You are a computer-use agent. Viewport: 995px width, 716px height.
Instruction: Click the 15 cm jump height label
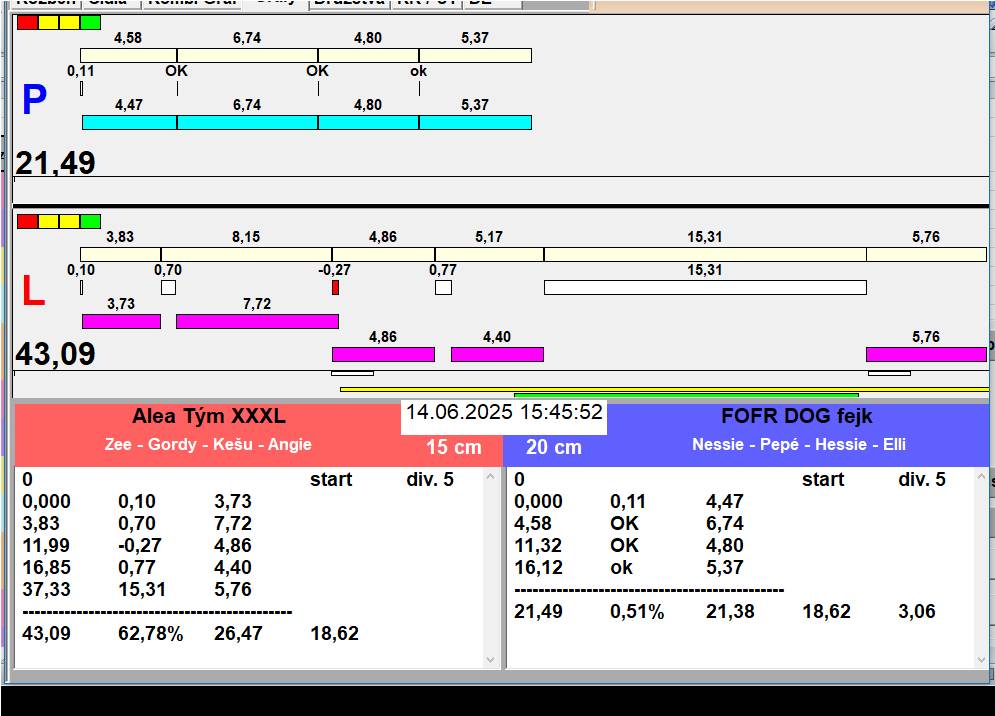pos(453,447)
